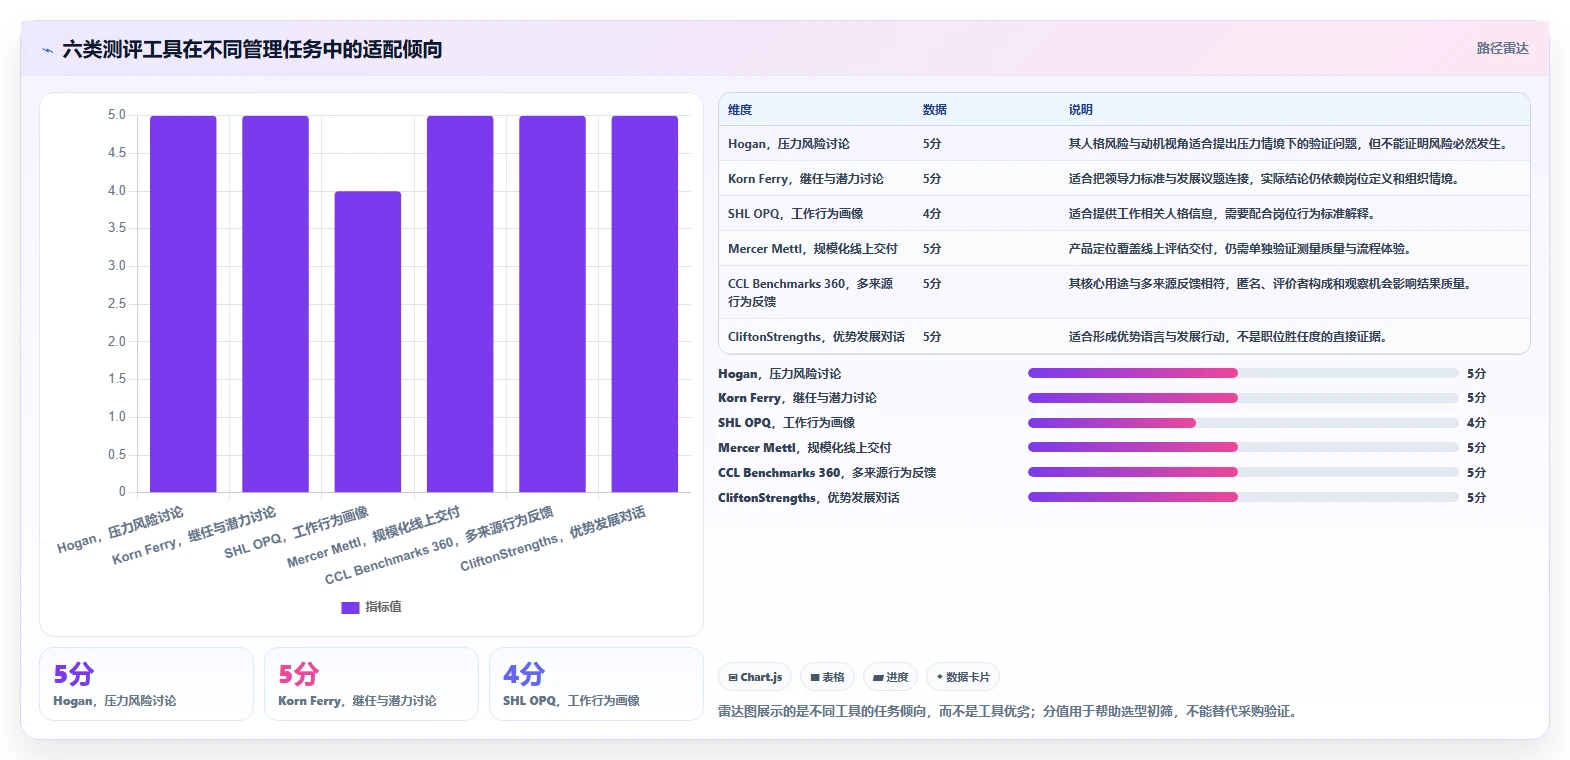Toggle the 指标值 legend swatch
This screenshot has height=760, width=1570.
click(x=350, y=607)
